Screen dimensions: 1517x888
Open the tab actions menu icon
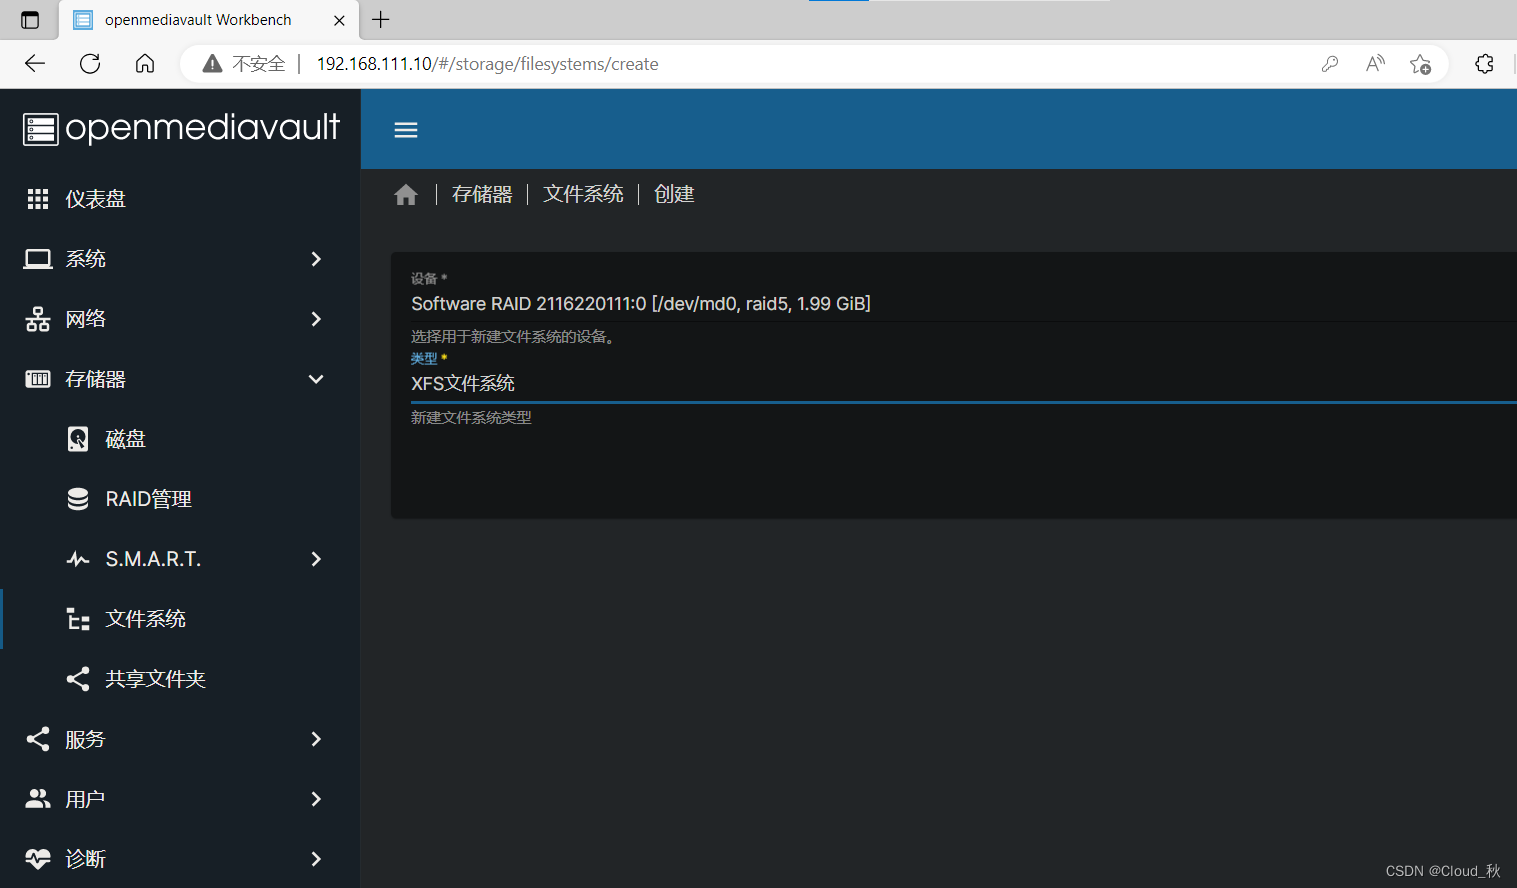(30, 20)
